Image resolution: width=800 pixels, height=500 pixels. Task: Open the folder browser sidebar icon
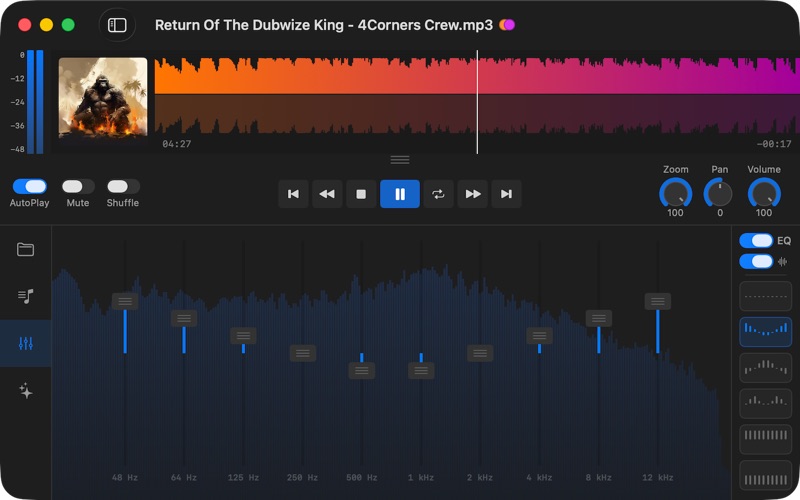[x=26, y=249]
